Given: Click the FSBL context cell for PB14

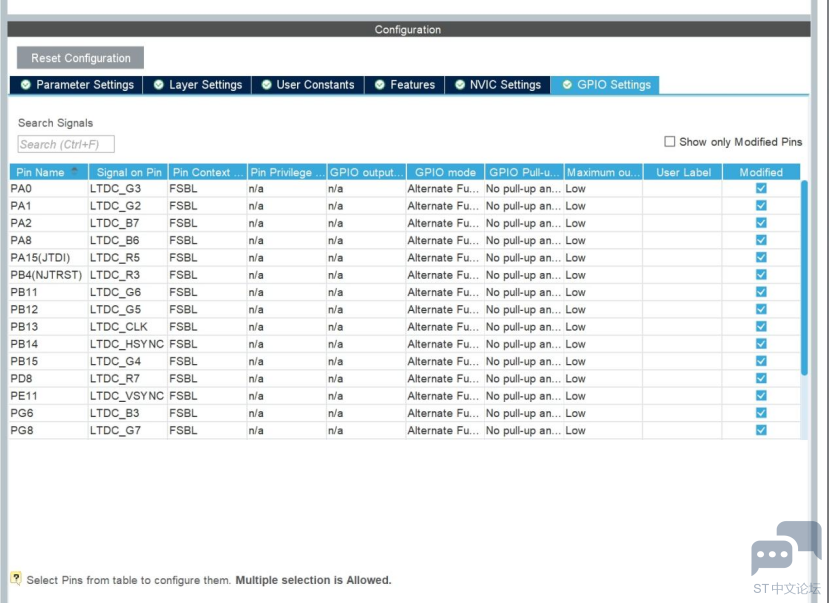Looking at the screenshot, I should [208, 344].
